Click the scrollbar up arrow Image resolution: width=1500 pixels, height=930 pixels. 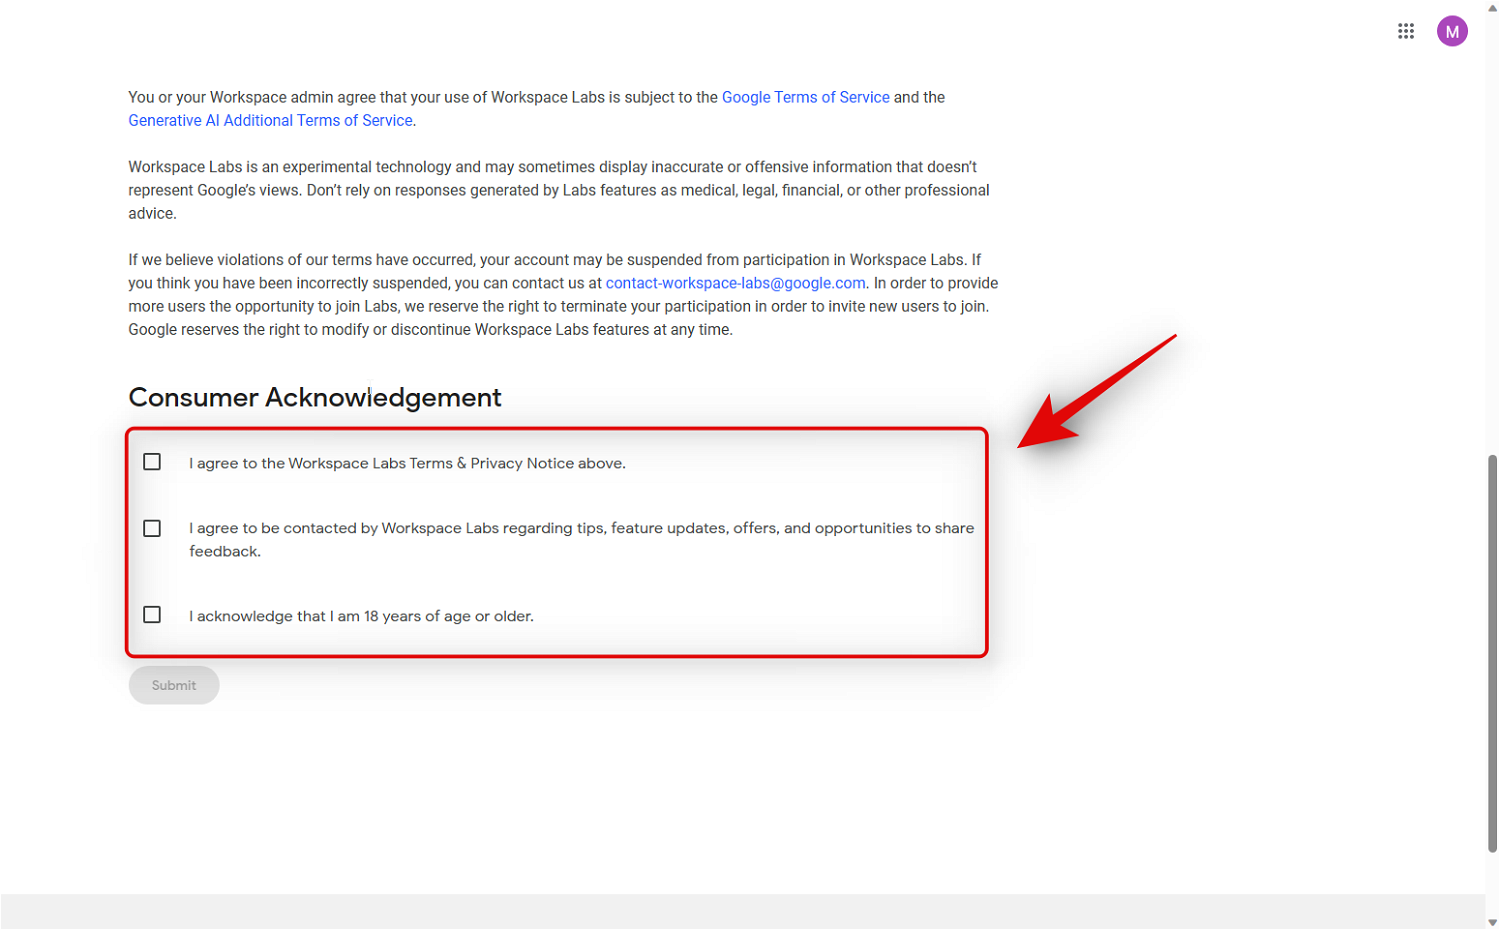point(1492,7)
